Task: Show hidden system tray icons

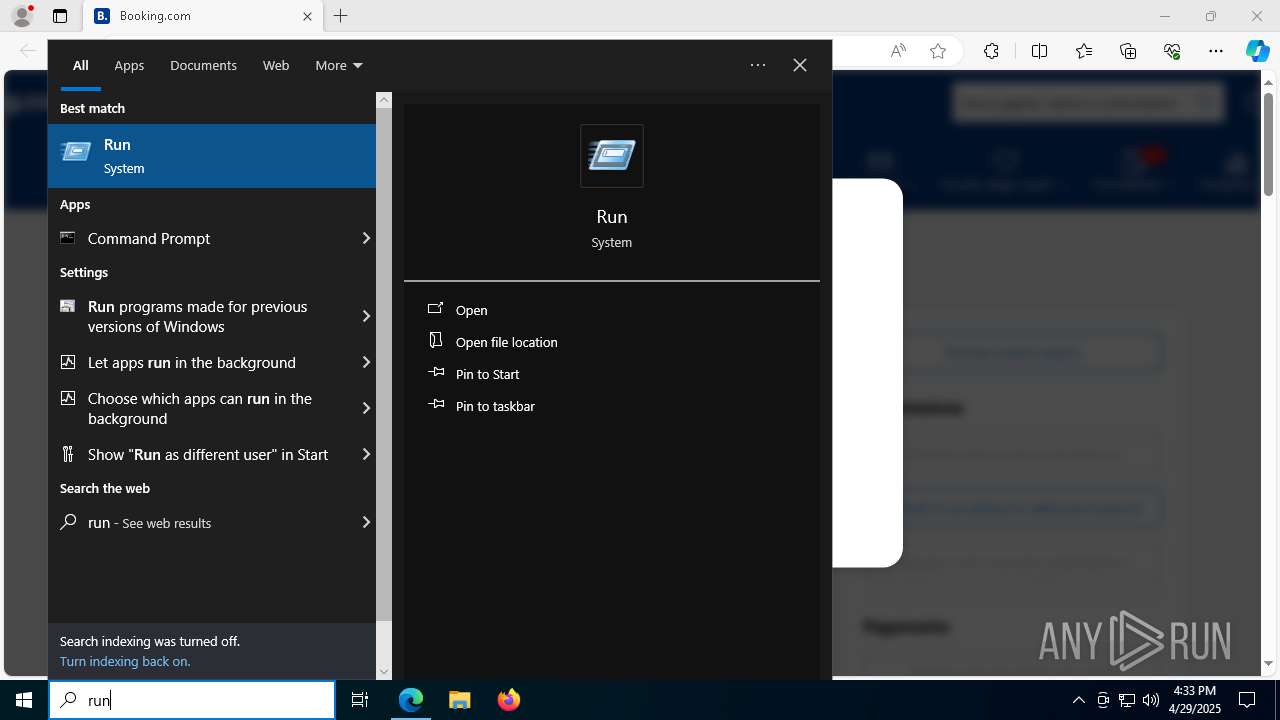Action: coord(1078,700)
